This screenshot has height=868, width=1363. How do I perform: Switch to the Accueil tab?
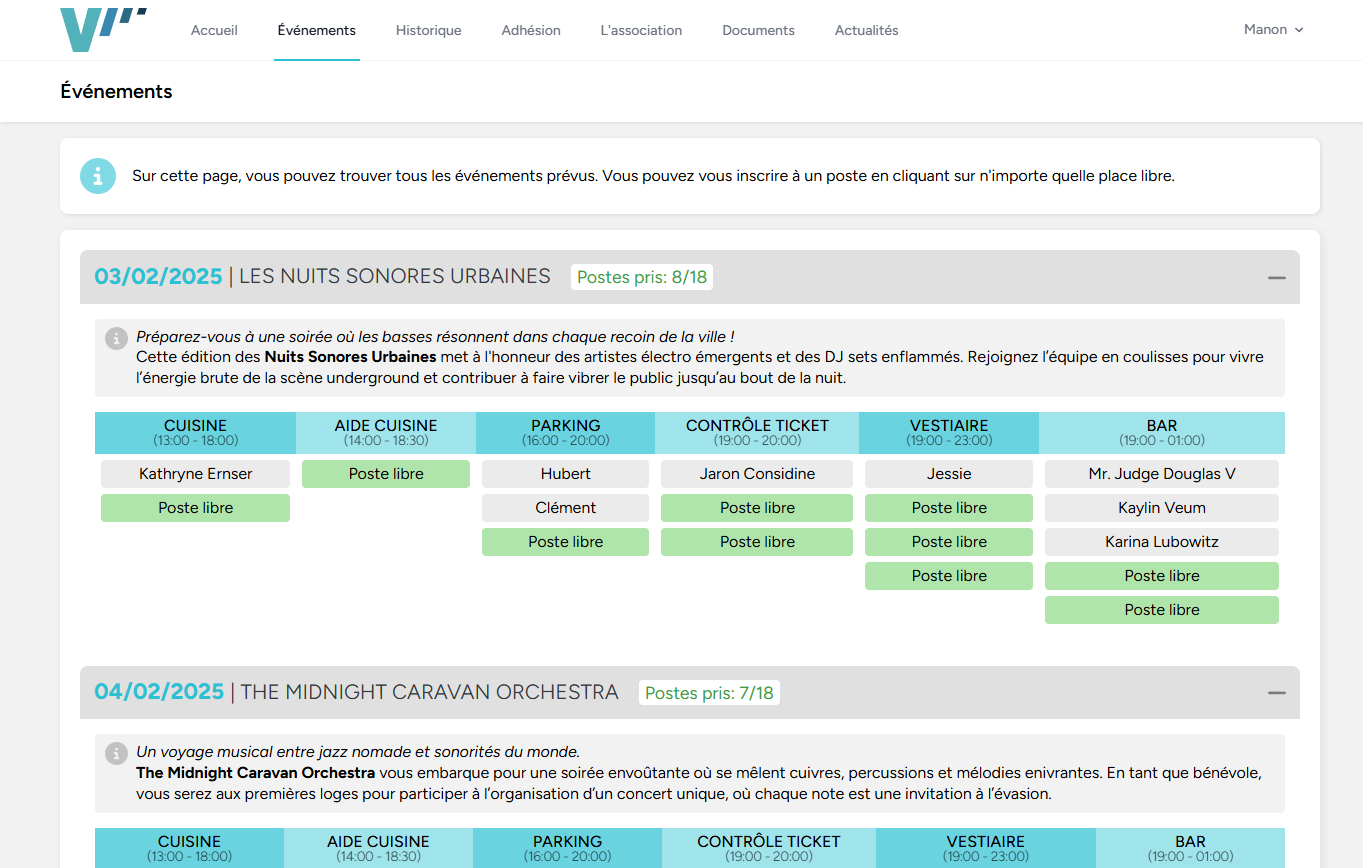[214, 30]
